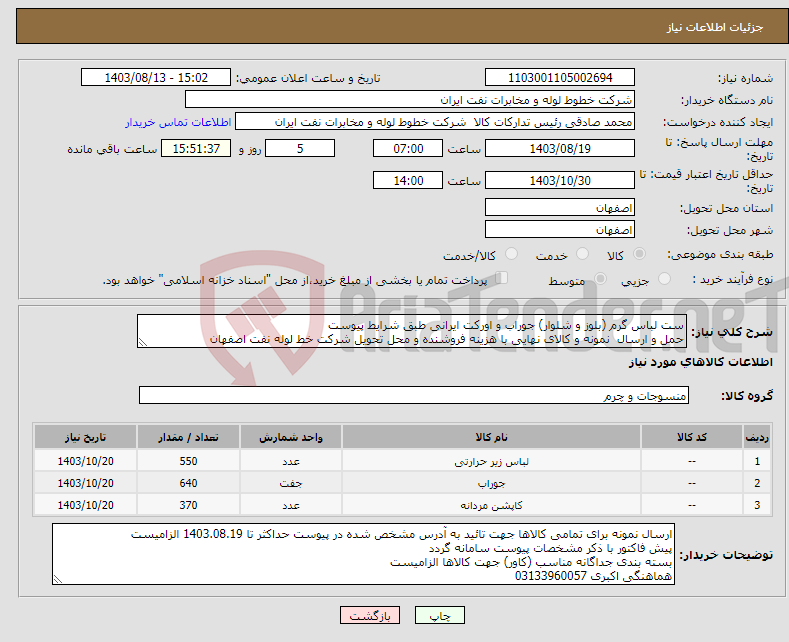
Task: Click quantity cell 640
Action: click(x=188, y=483)
